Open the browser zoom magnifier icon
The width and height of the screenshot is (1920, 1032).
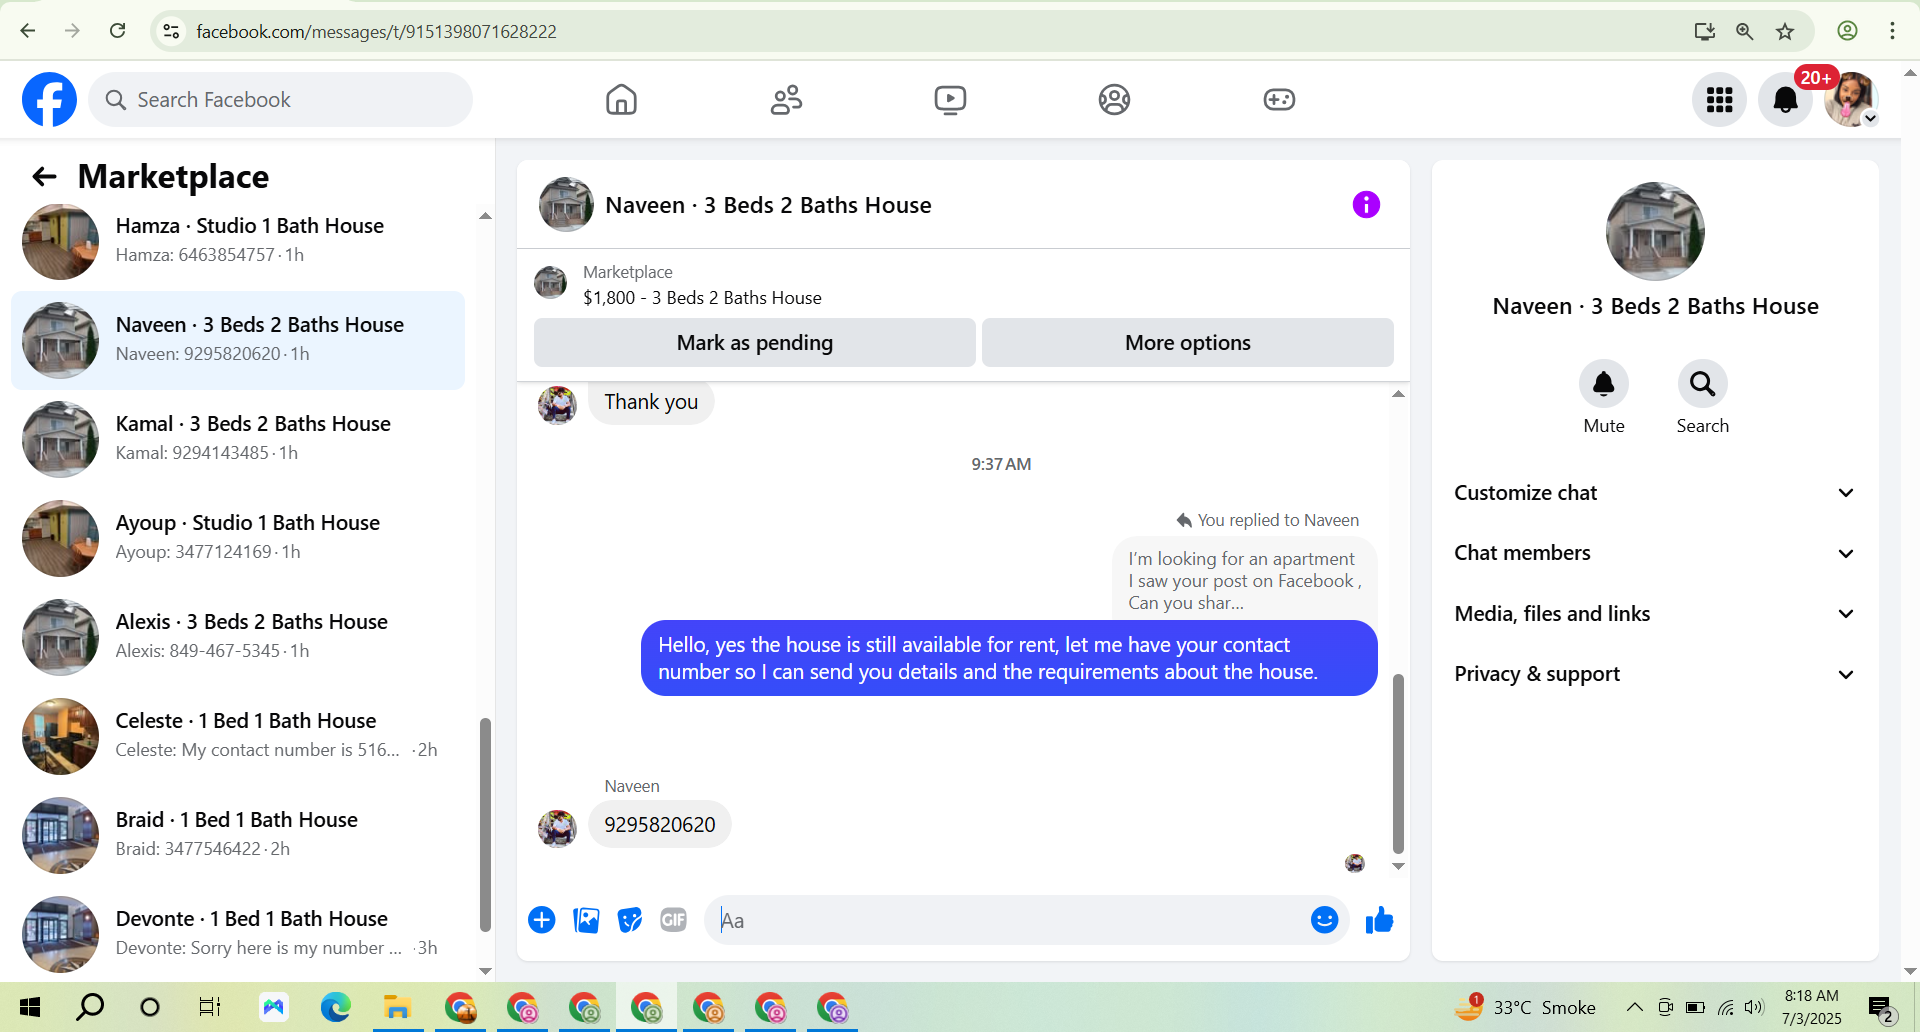[1745, 31]
